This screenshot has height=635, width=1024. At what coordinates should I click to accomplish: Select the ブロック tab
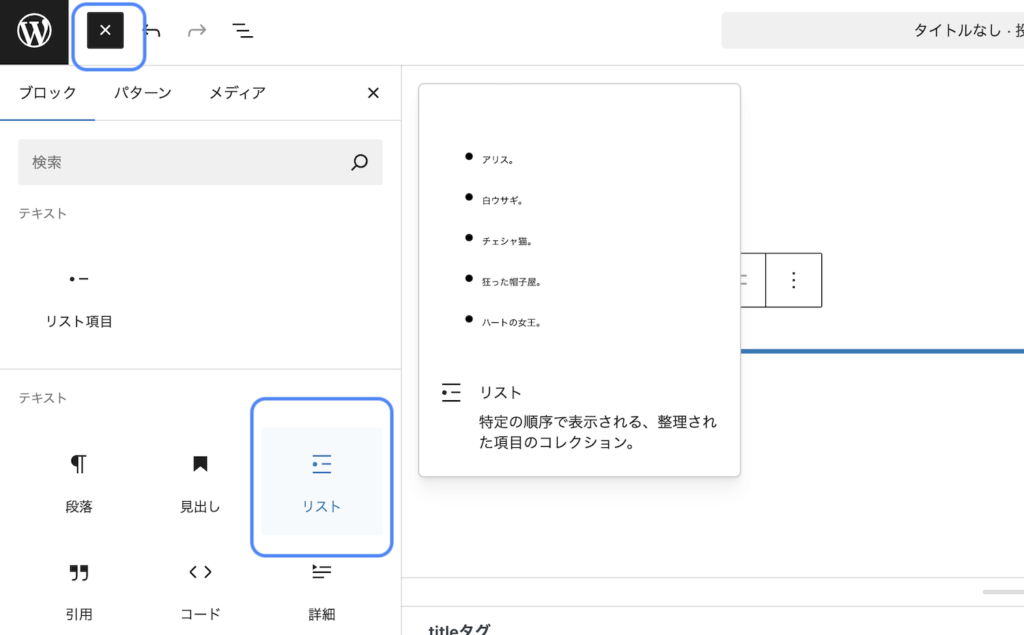[45, 92]
